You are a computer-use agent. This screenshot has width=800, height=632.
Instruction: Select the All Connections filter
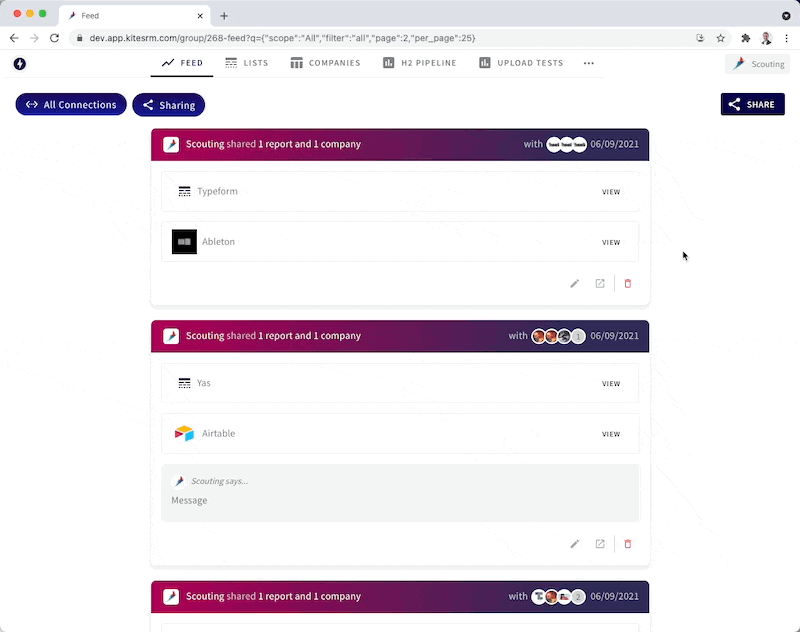[x=71, y=105]
